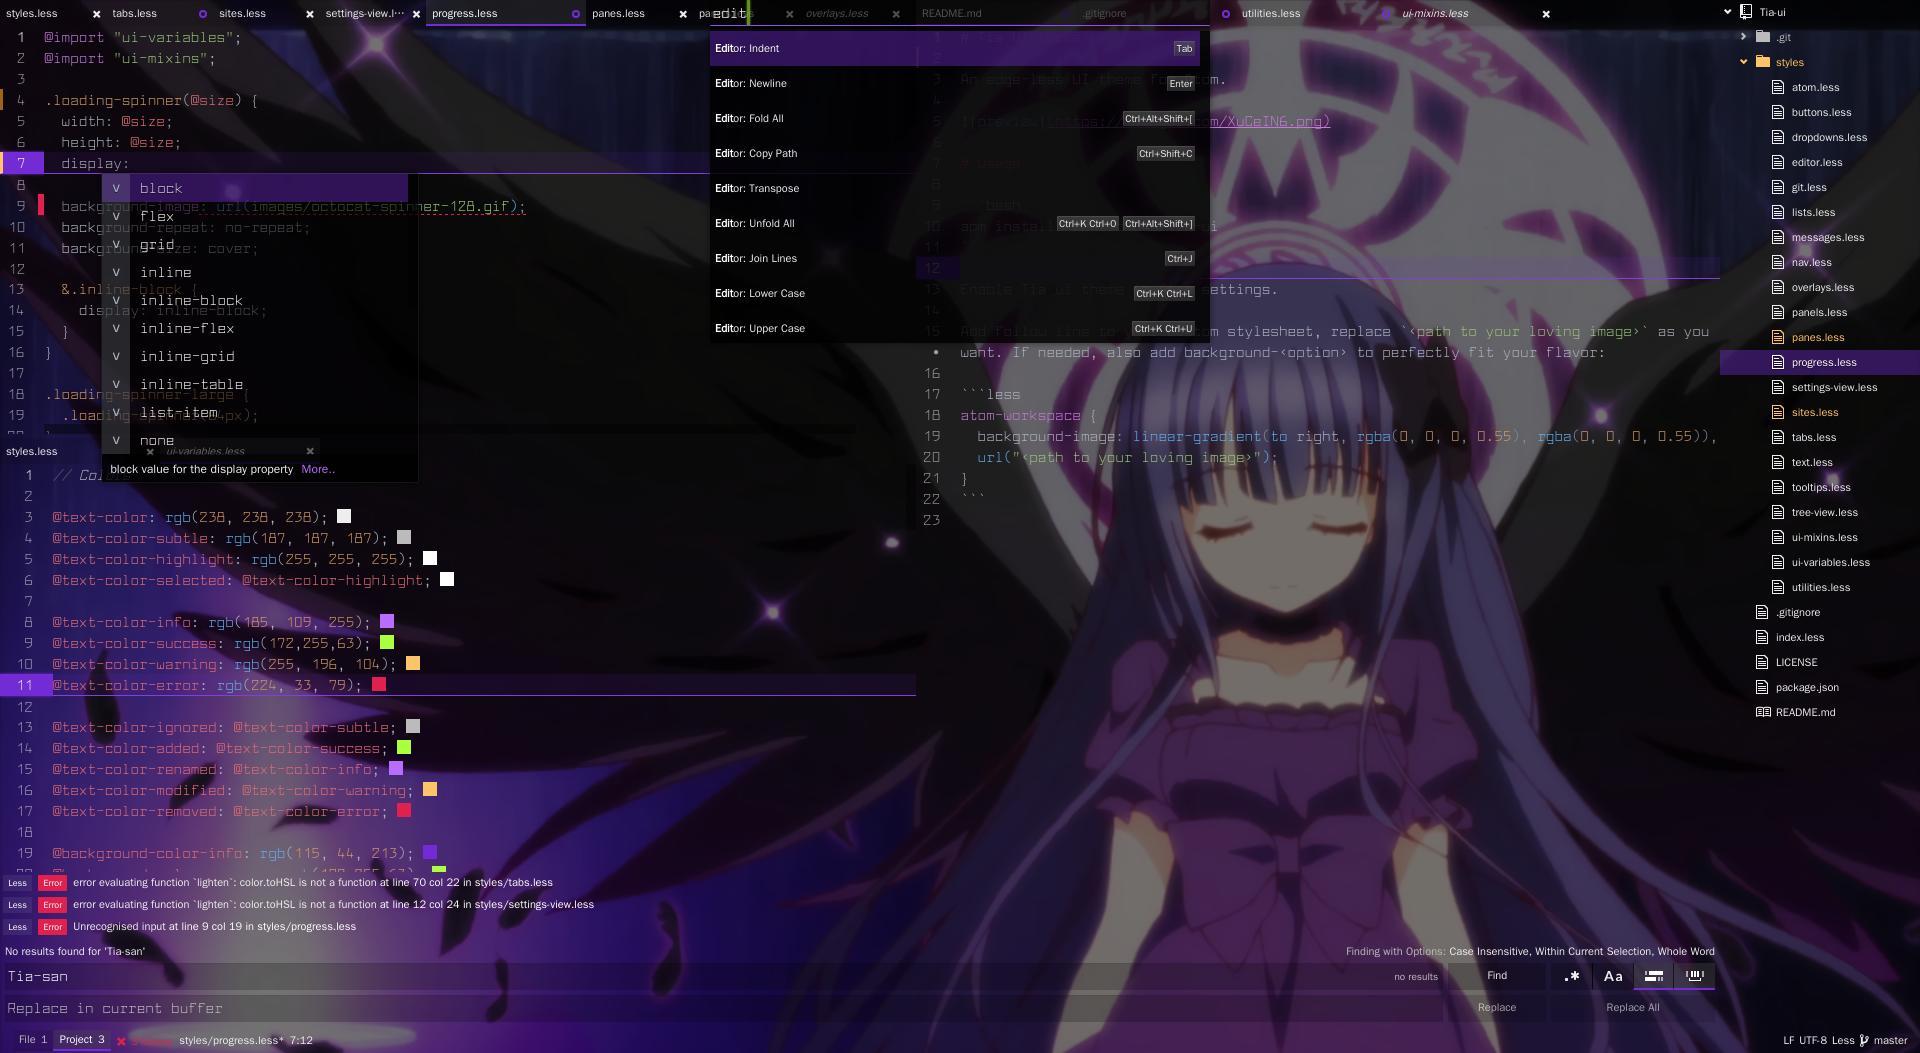The height and width of the screenshot is (1053, 1920).
Task: Run Editor: Join Lines from the command palette
Action: [954, 258]
